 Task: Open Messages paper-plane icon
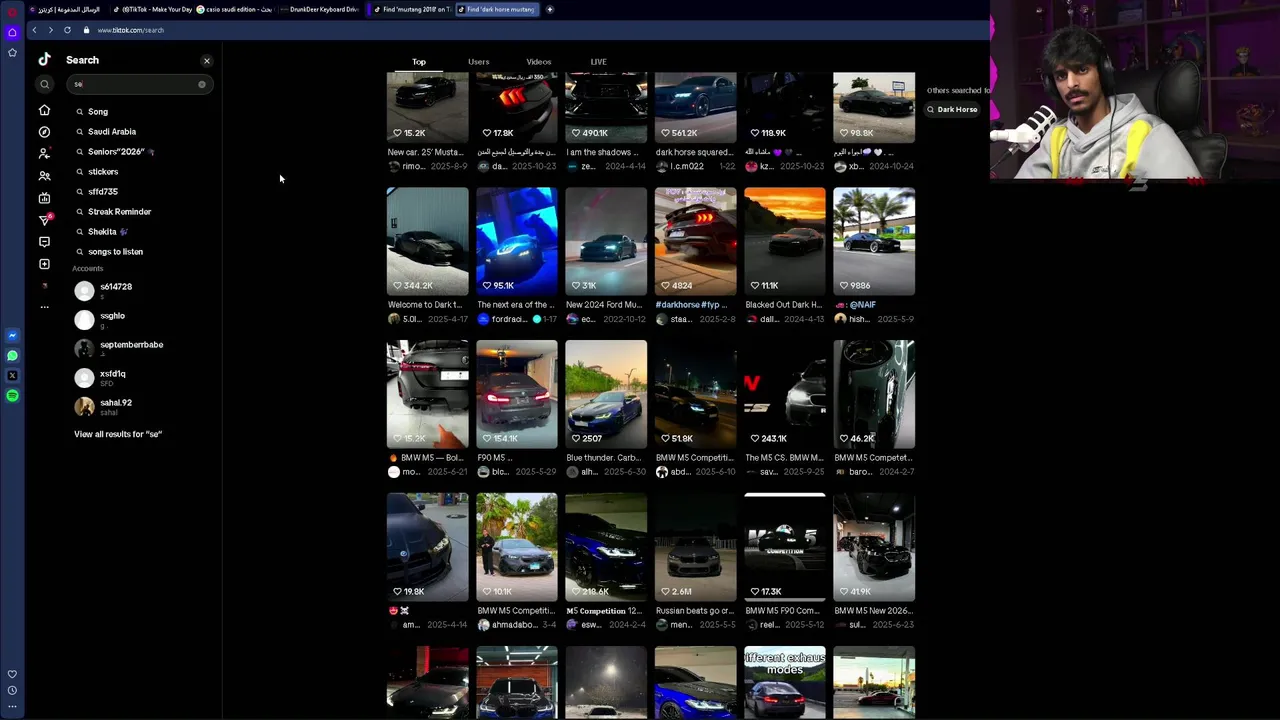(x=44, y=220)
